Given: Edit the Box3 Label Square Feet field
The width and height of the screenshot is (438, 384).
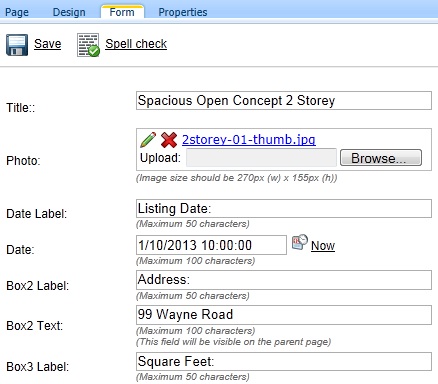Looking at the screenshot, I should 284,362.
